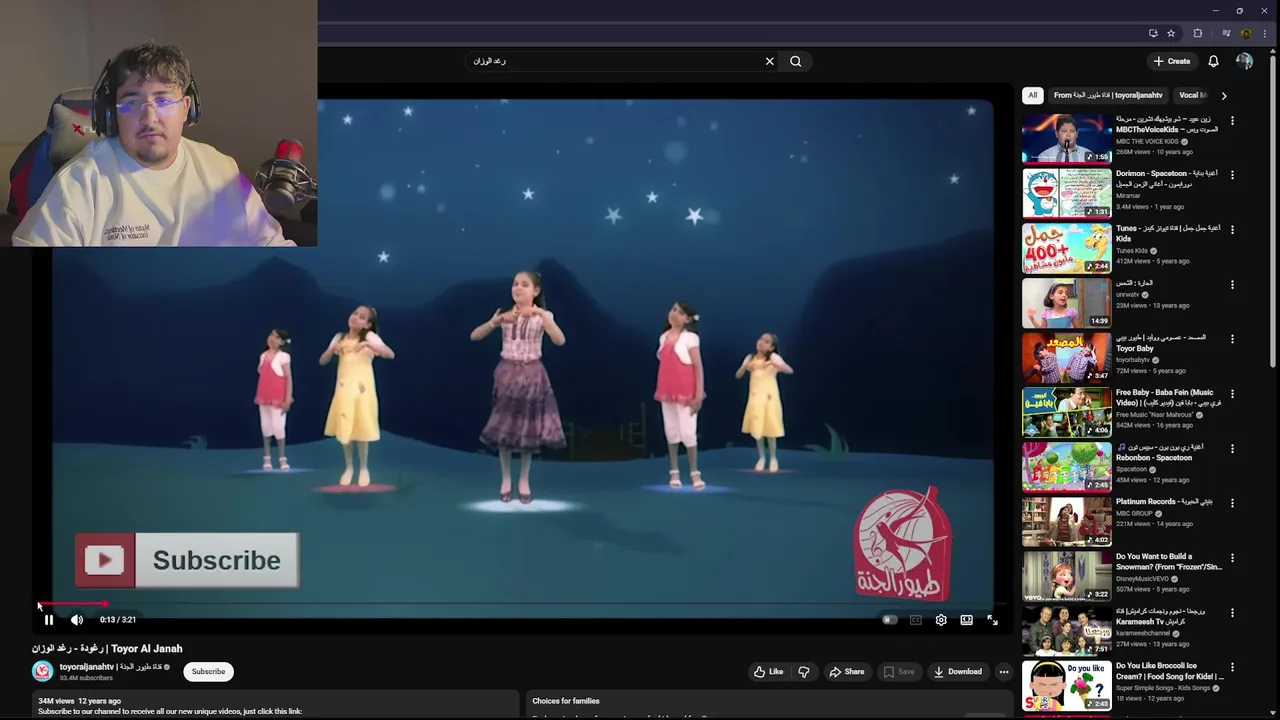Clear the YouTube search box text
The height and width of the screenshot is (720, 1280).
(x=769, y=61)
